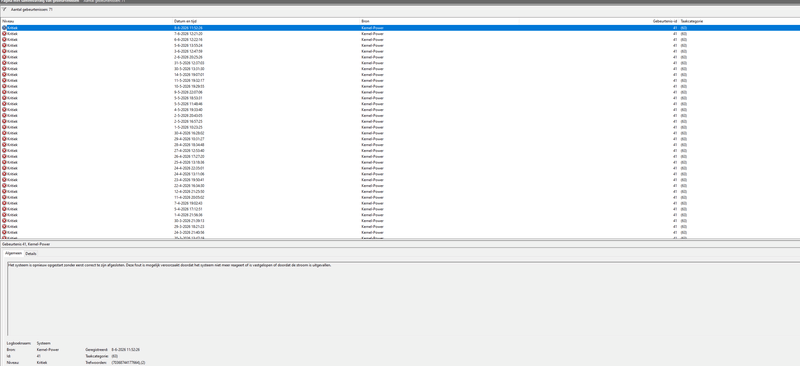
Task: Click the critical icon of the 22-4-2026 event
Action: click(x=5, y=186)
